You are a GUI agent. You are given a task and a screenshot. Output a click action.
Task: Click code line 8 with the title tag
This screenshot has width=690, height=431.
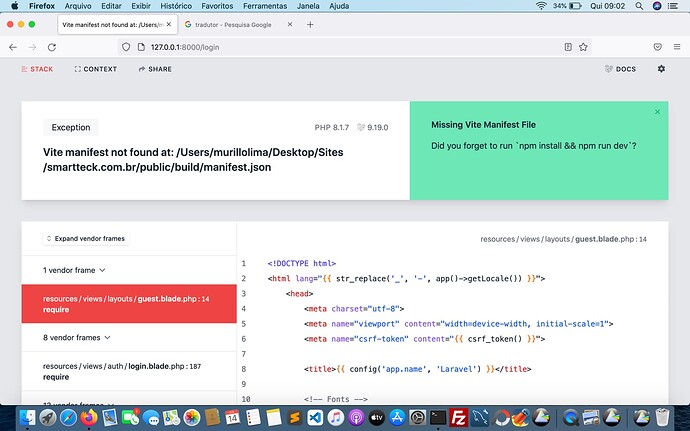click(417, 369)
